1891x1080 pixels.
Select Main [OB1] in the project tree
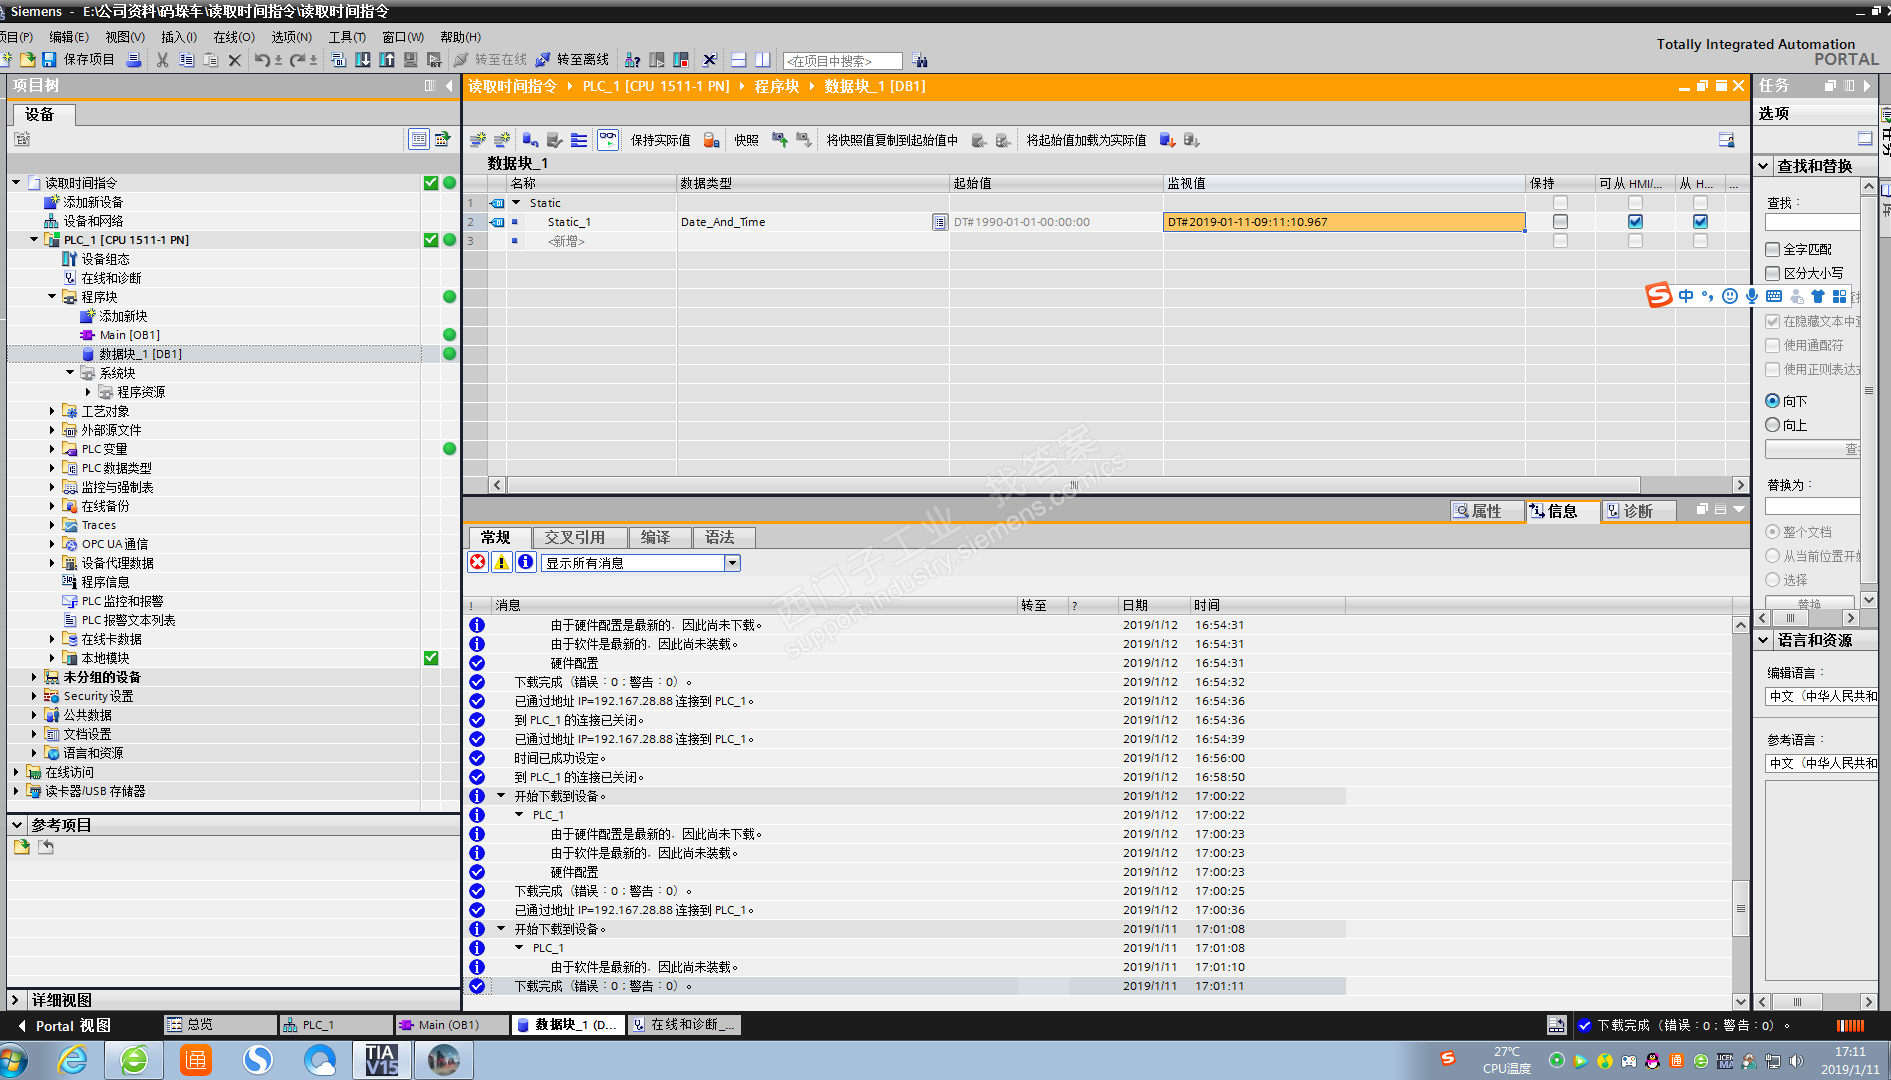[129, 335]
